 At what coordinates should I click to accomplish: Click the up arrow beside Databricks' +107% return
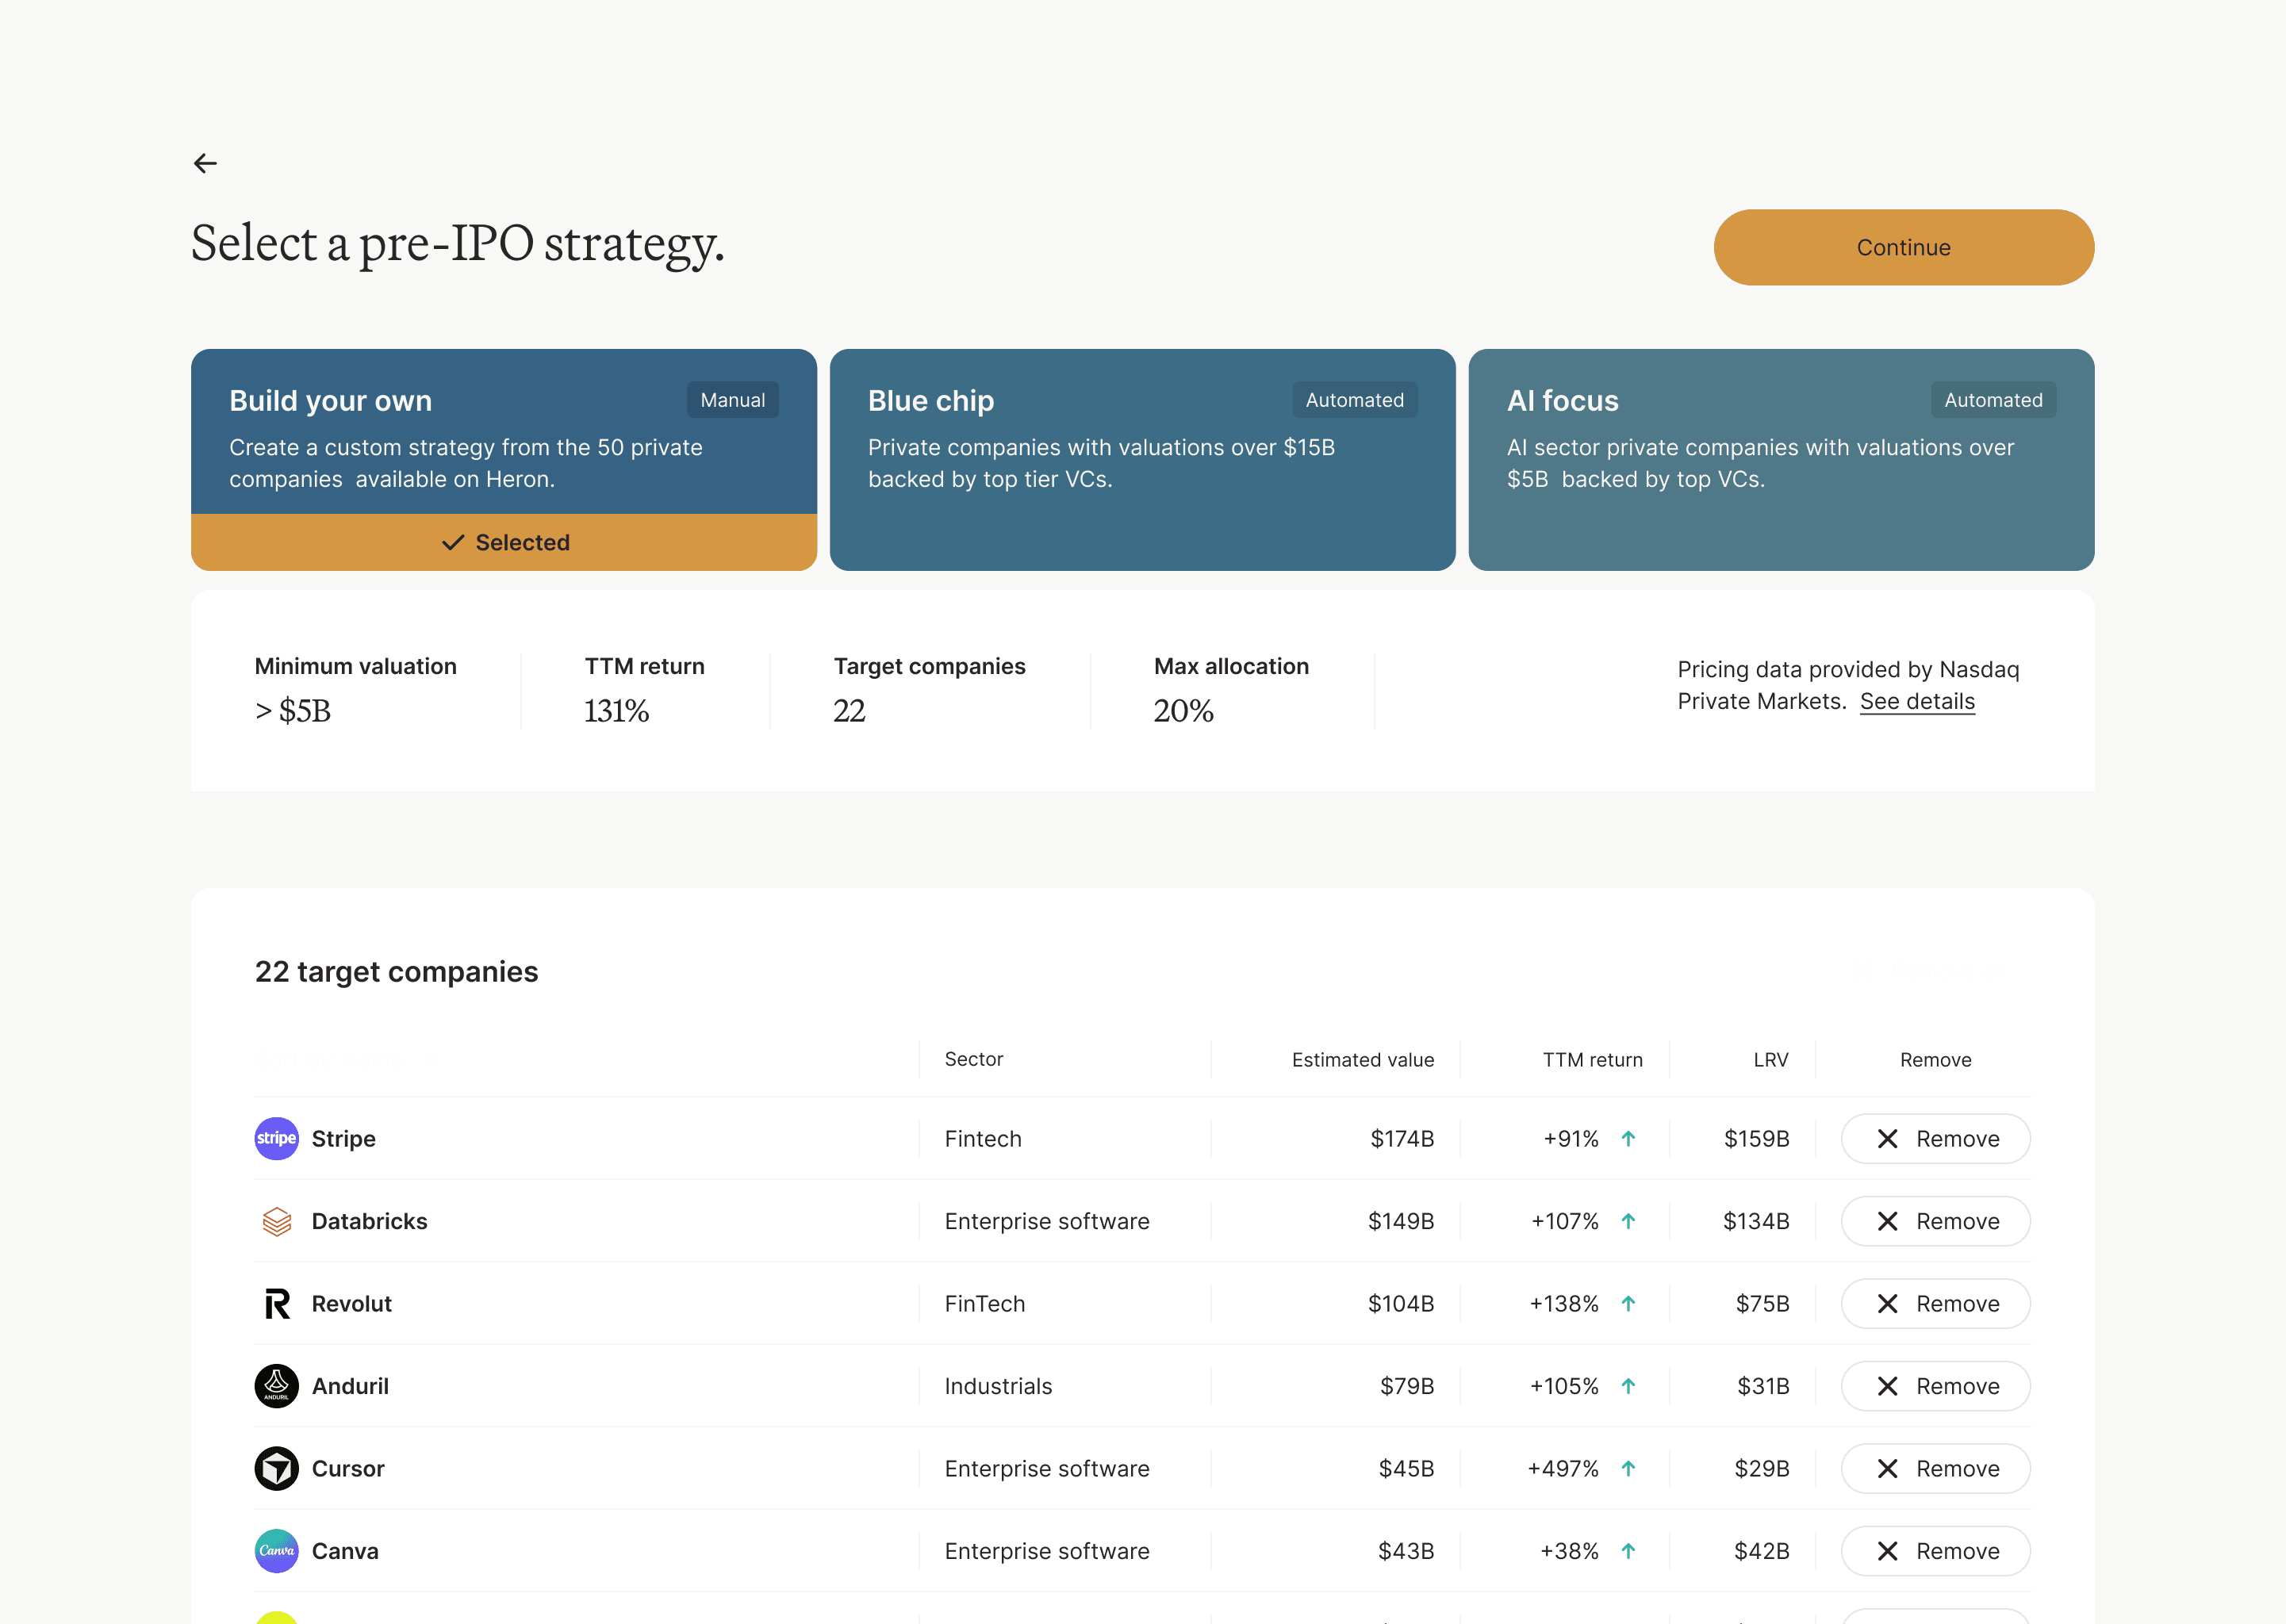tap(1628, 1221)
